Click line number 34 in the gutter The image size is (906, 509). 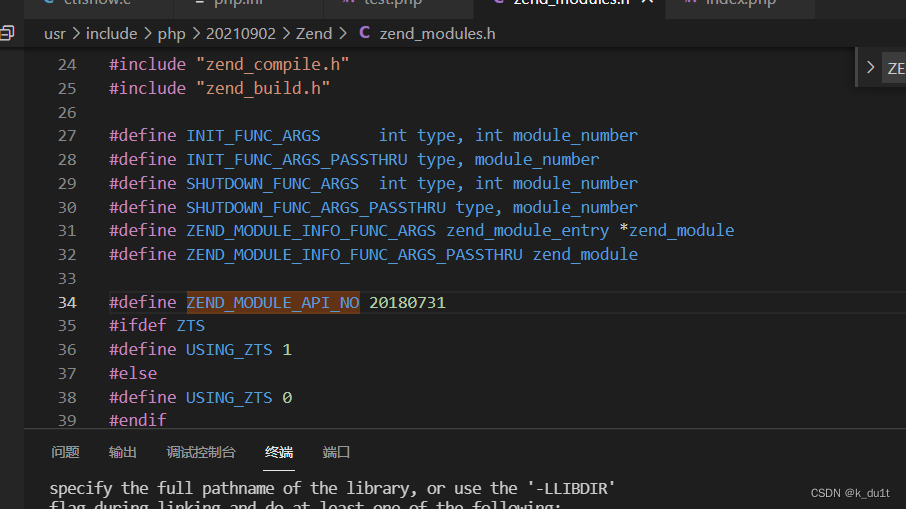click(x=67, y=303)
